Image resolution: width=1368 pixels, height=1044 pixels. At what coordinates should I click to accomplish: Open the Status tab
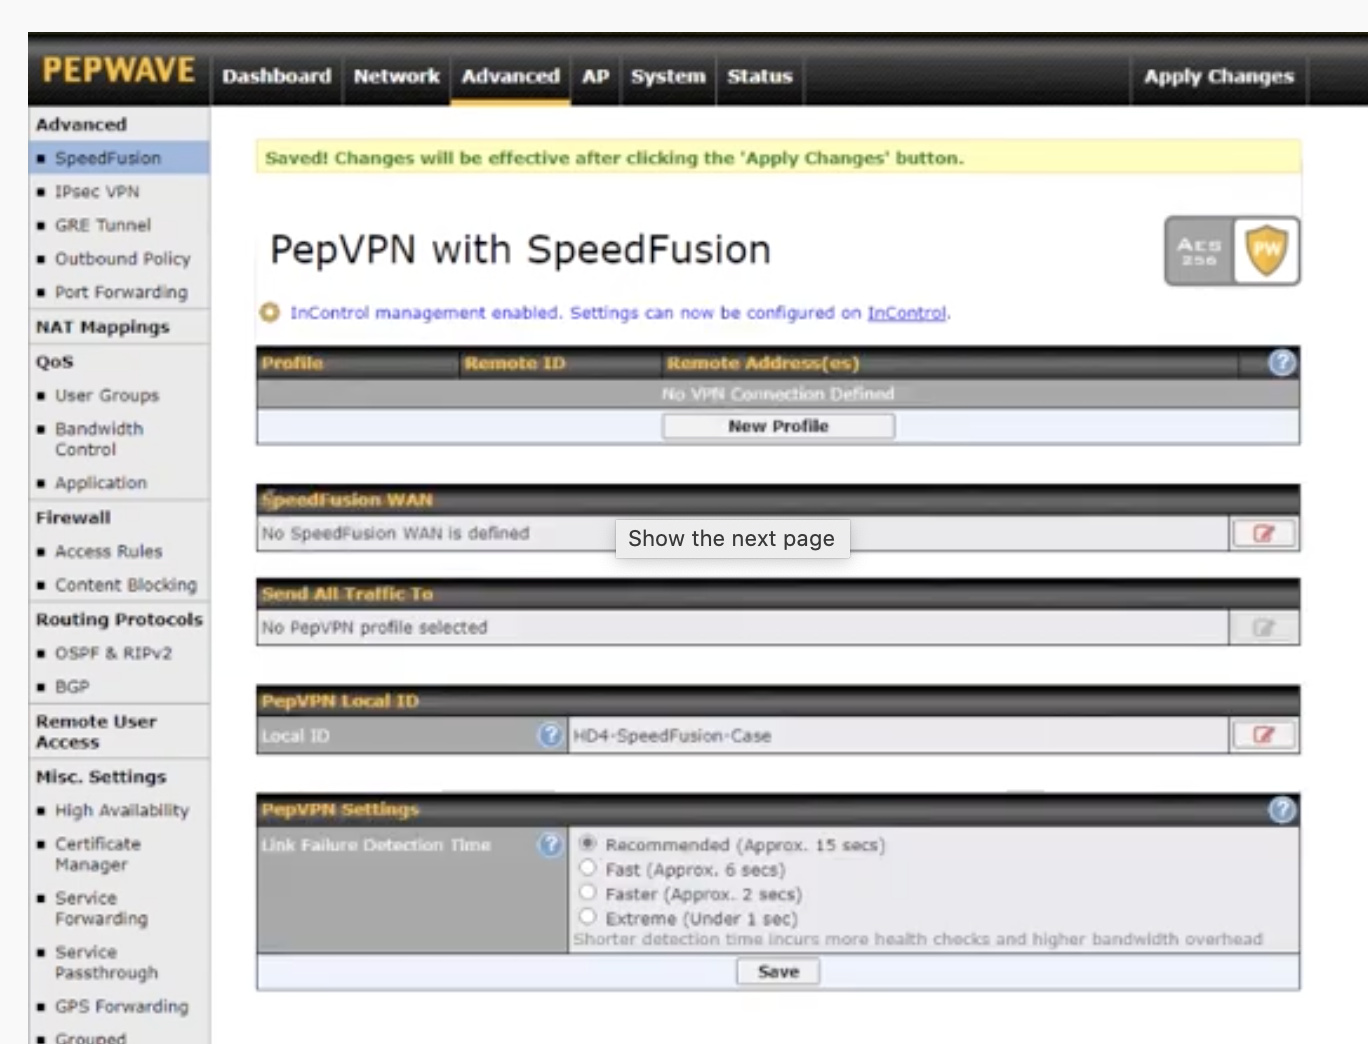point(760,76)
